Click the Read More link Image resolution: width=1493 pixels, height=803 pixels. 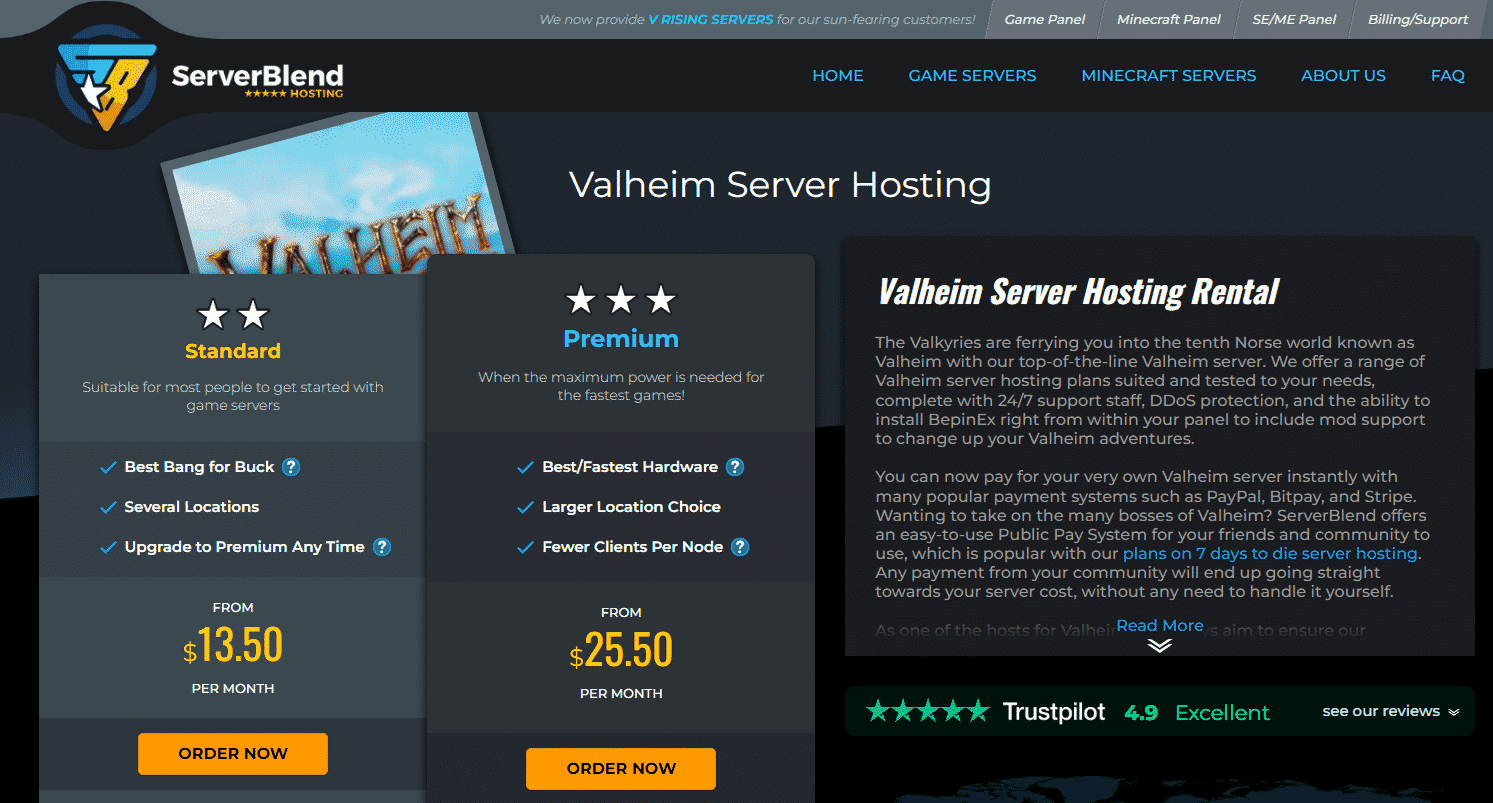point(1160,626)
